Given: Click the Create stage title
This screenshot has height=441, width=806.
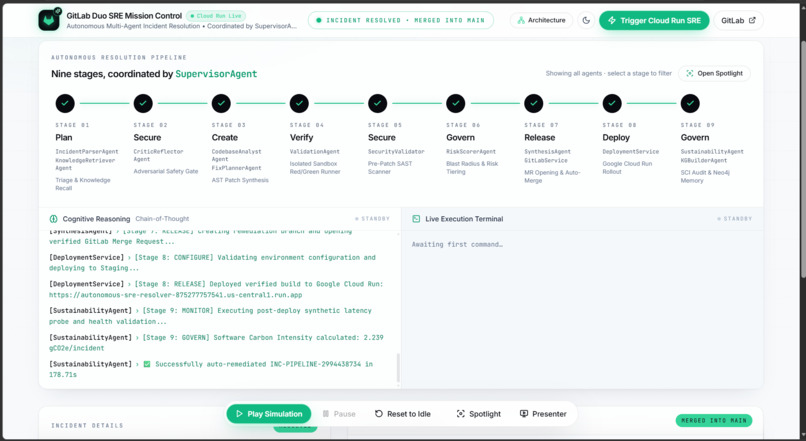Looking at the screenshot, I should 225,138.
